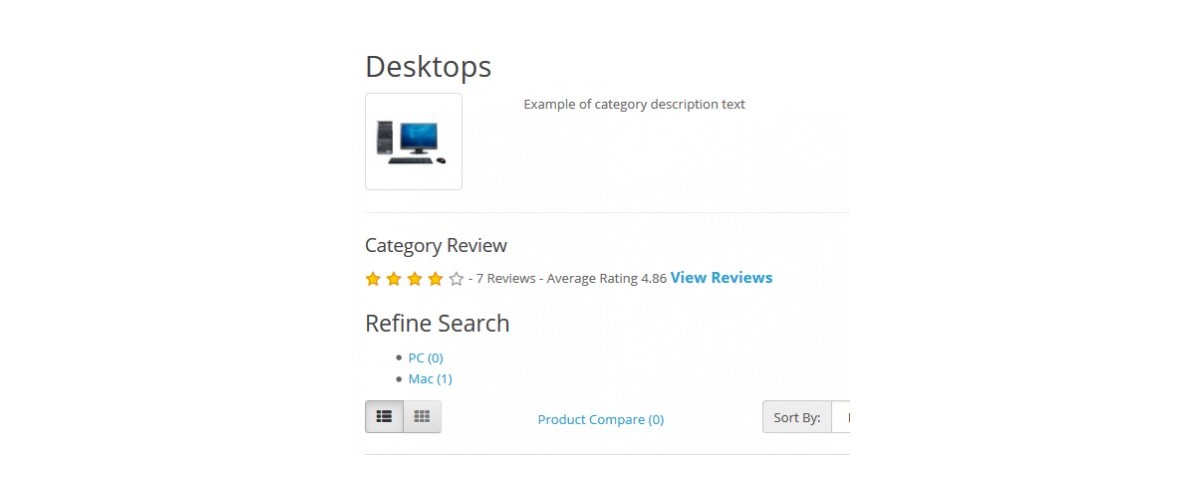Open the Desktops category thumbnail image
1200x500 pixels.
click(414, 141)
